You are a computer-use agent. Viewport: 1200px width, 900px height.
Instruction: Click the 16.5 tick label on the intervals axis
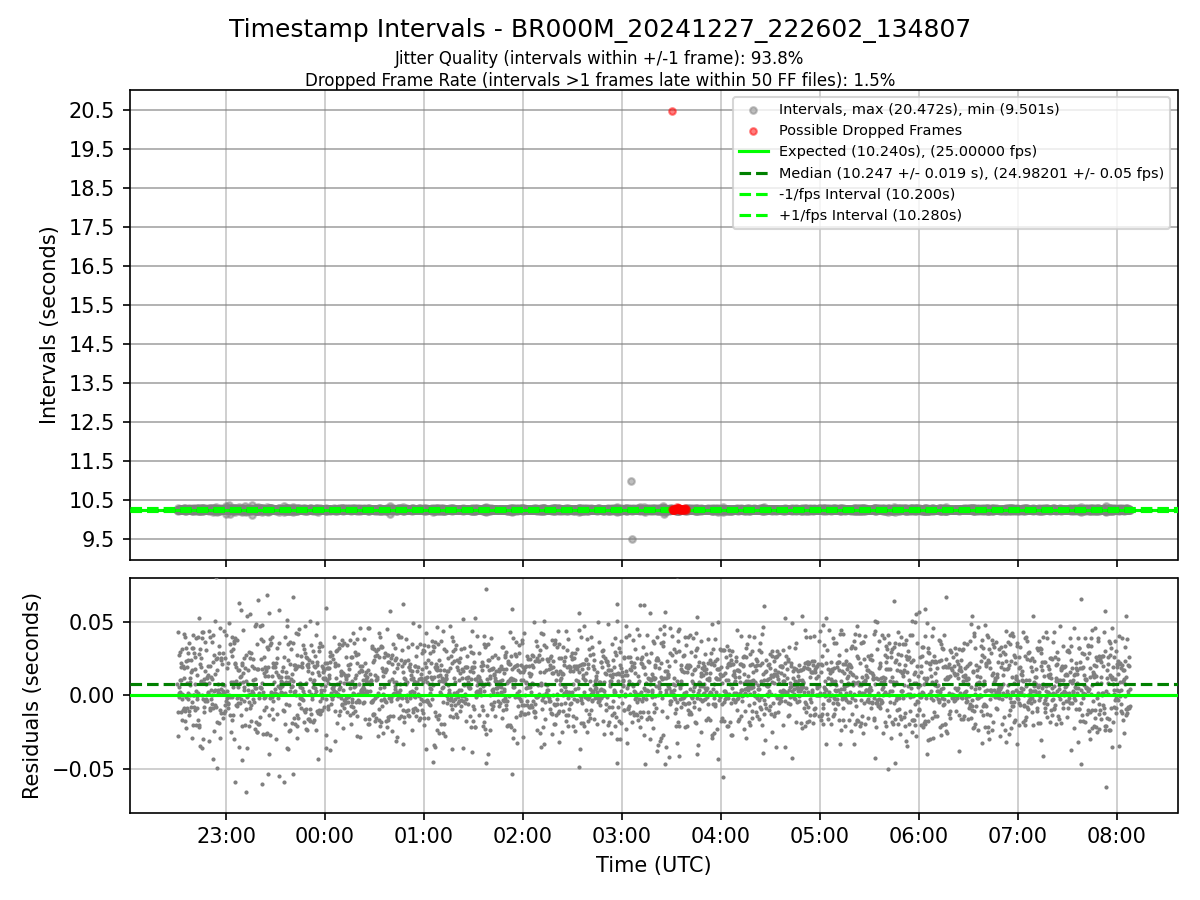click(x=92, y=266)
